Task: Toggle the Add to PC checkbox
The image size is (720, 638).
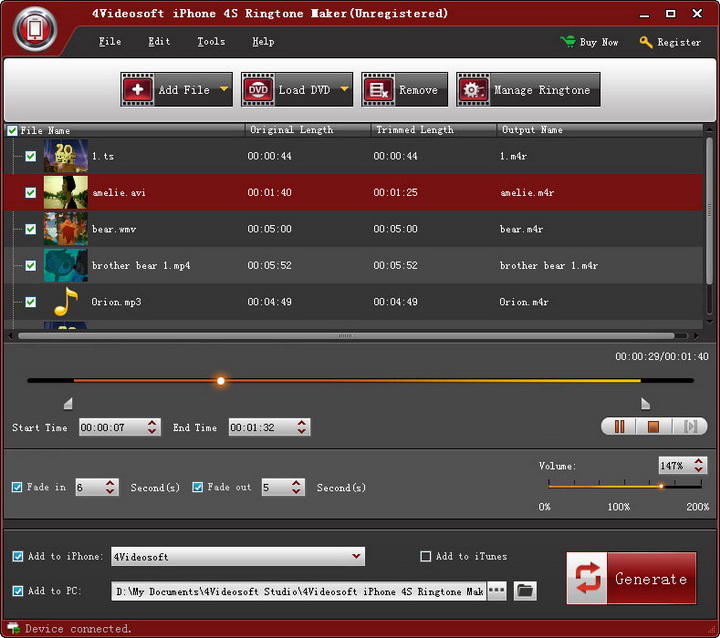Action: 17,591
